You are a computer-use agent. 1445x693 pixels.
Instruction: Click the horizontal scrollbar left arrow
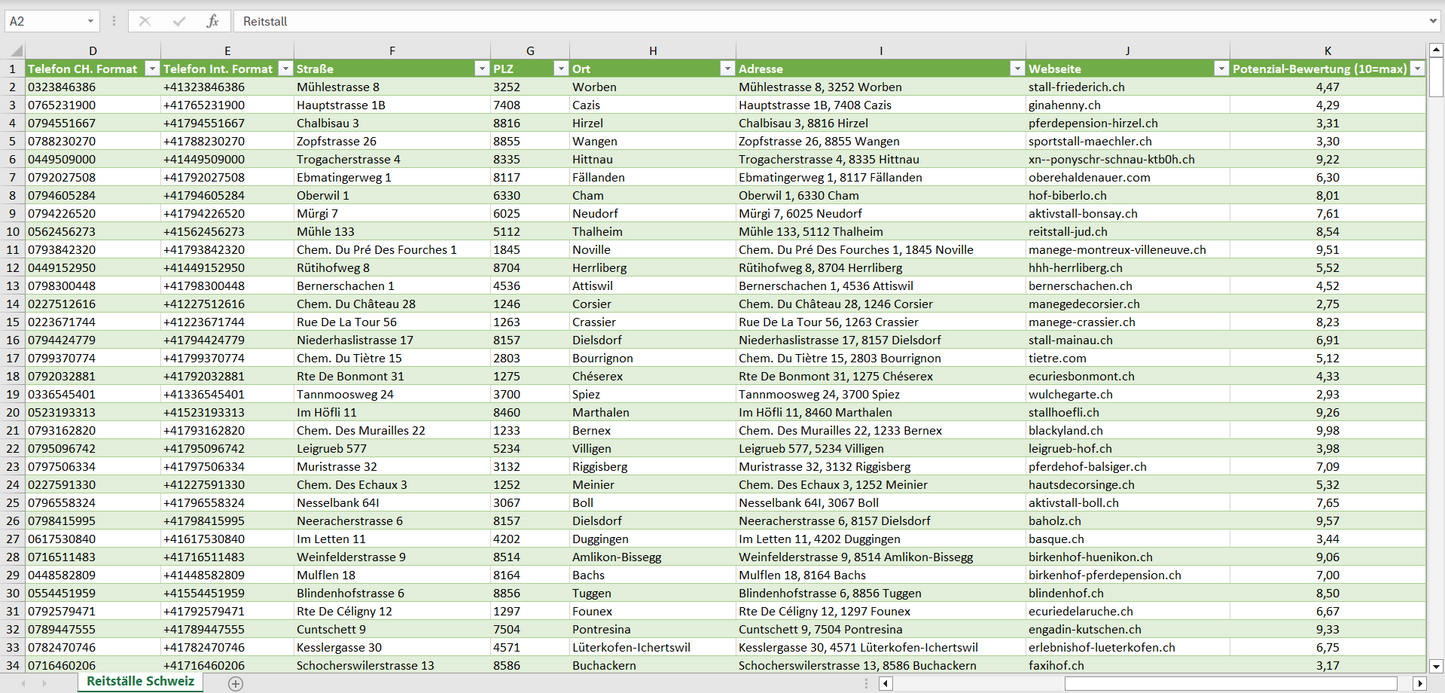click(885, 683)
